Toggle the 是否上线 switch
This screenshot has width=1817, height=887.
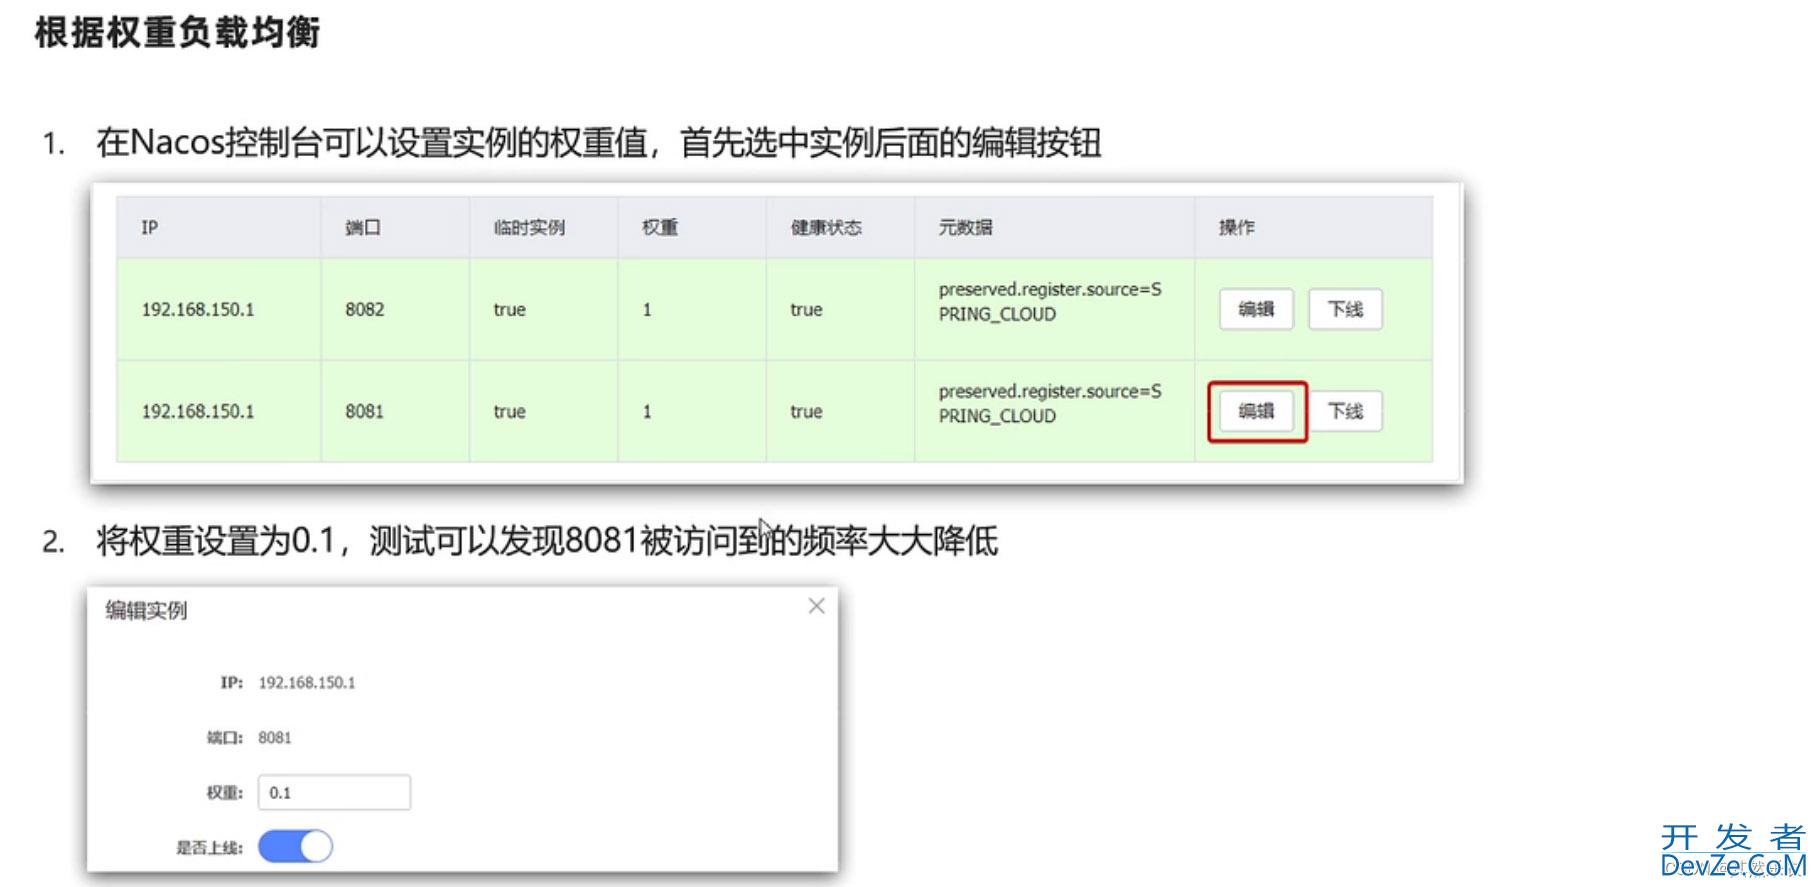click(x=295, y=846)
